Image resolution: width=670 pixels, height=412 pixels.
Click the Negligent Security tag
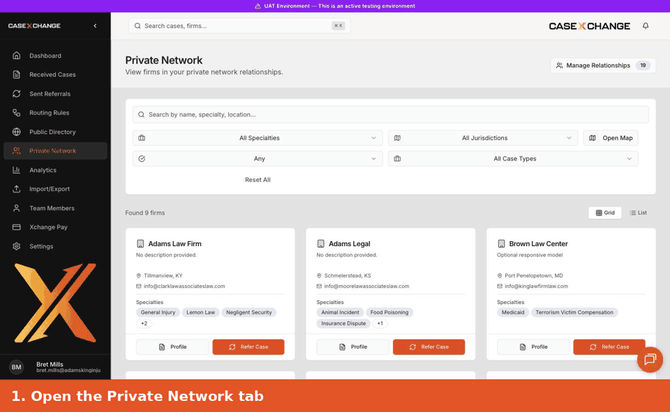(249, 312)
